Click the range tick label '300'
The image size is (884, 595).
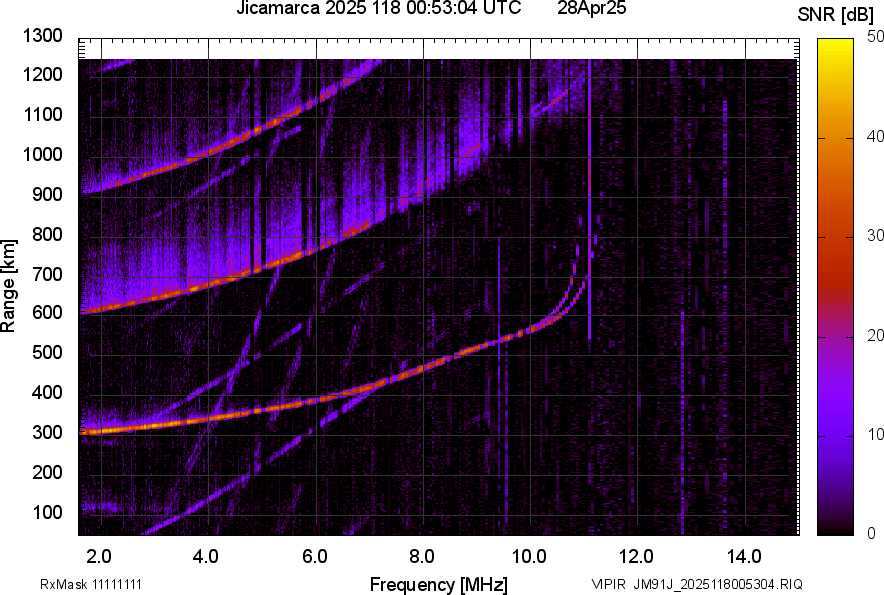click(x=47, y=433)
